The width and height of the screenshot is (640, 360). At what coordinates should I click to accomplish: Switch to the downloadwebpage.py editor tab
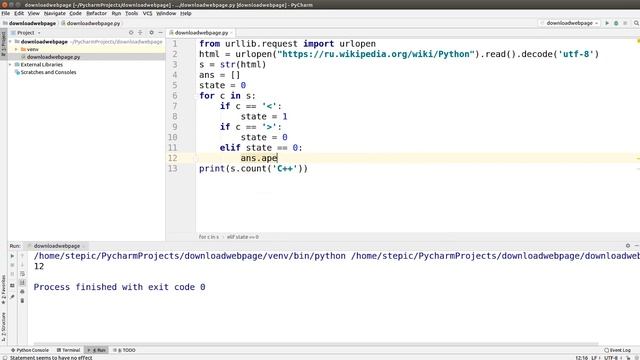point(200,33)
